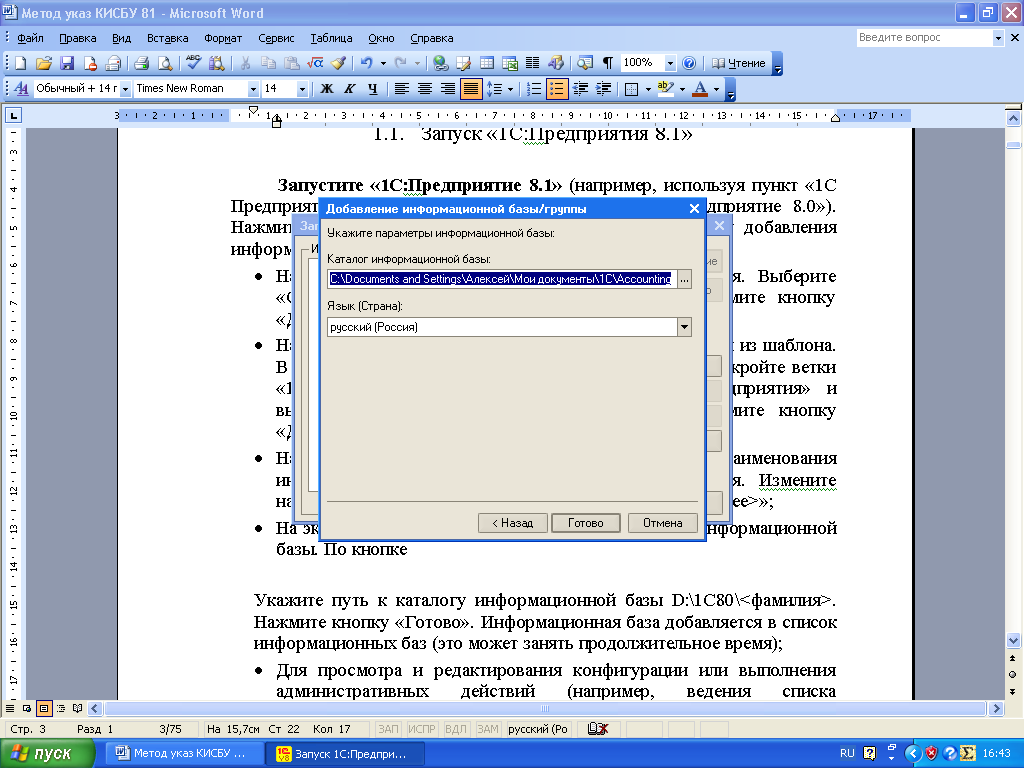Screen dimensions: 1024x768
Task: Save the document with floppy icon
Action: pos(67,63)
